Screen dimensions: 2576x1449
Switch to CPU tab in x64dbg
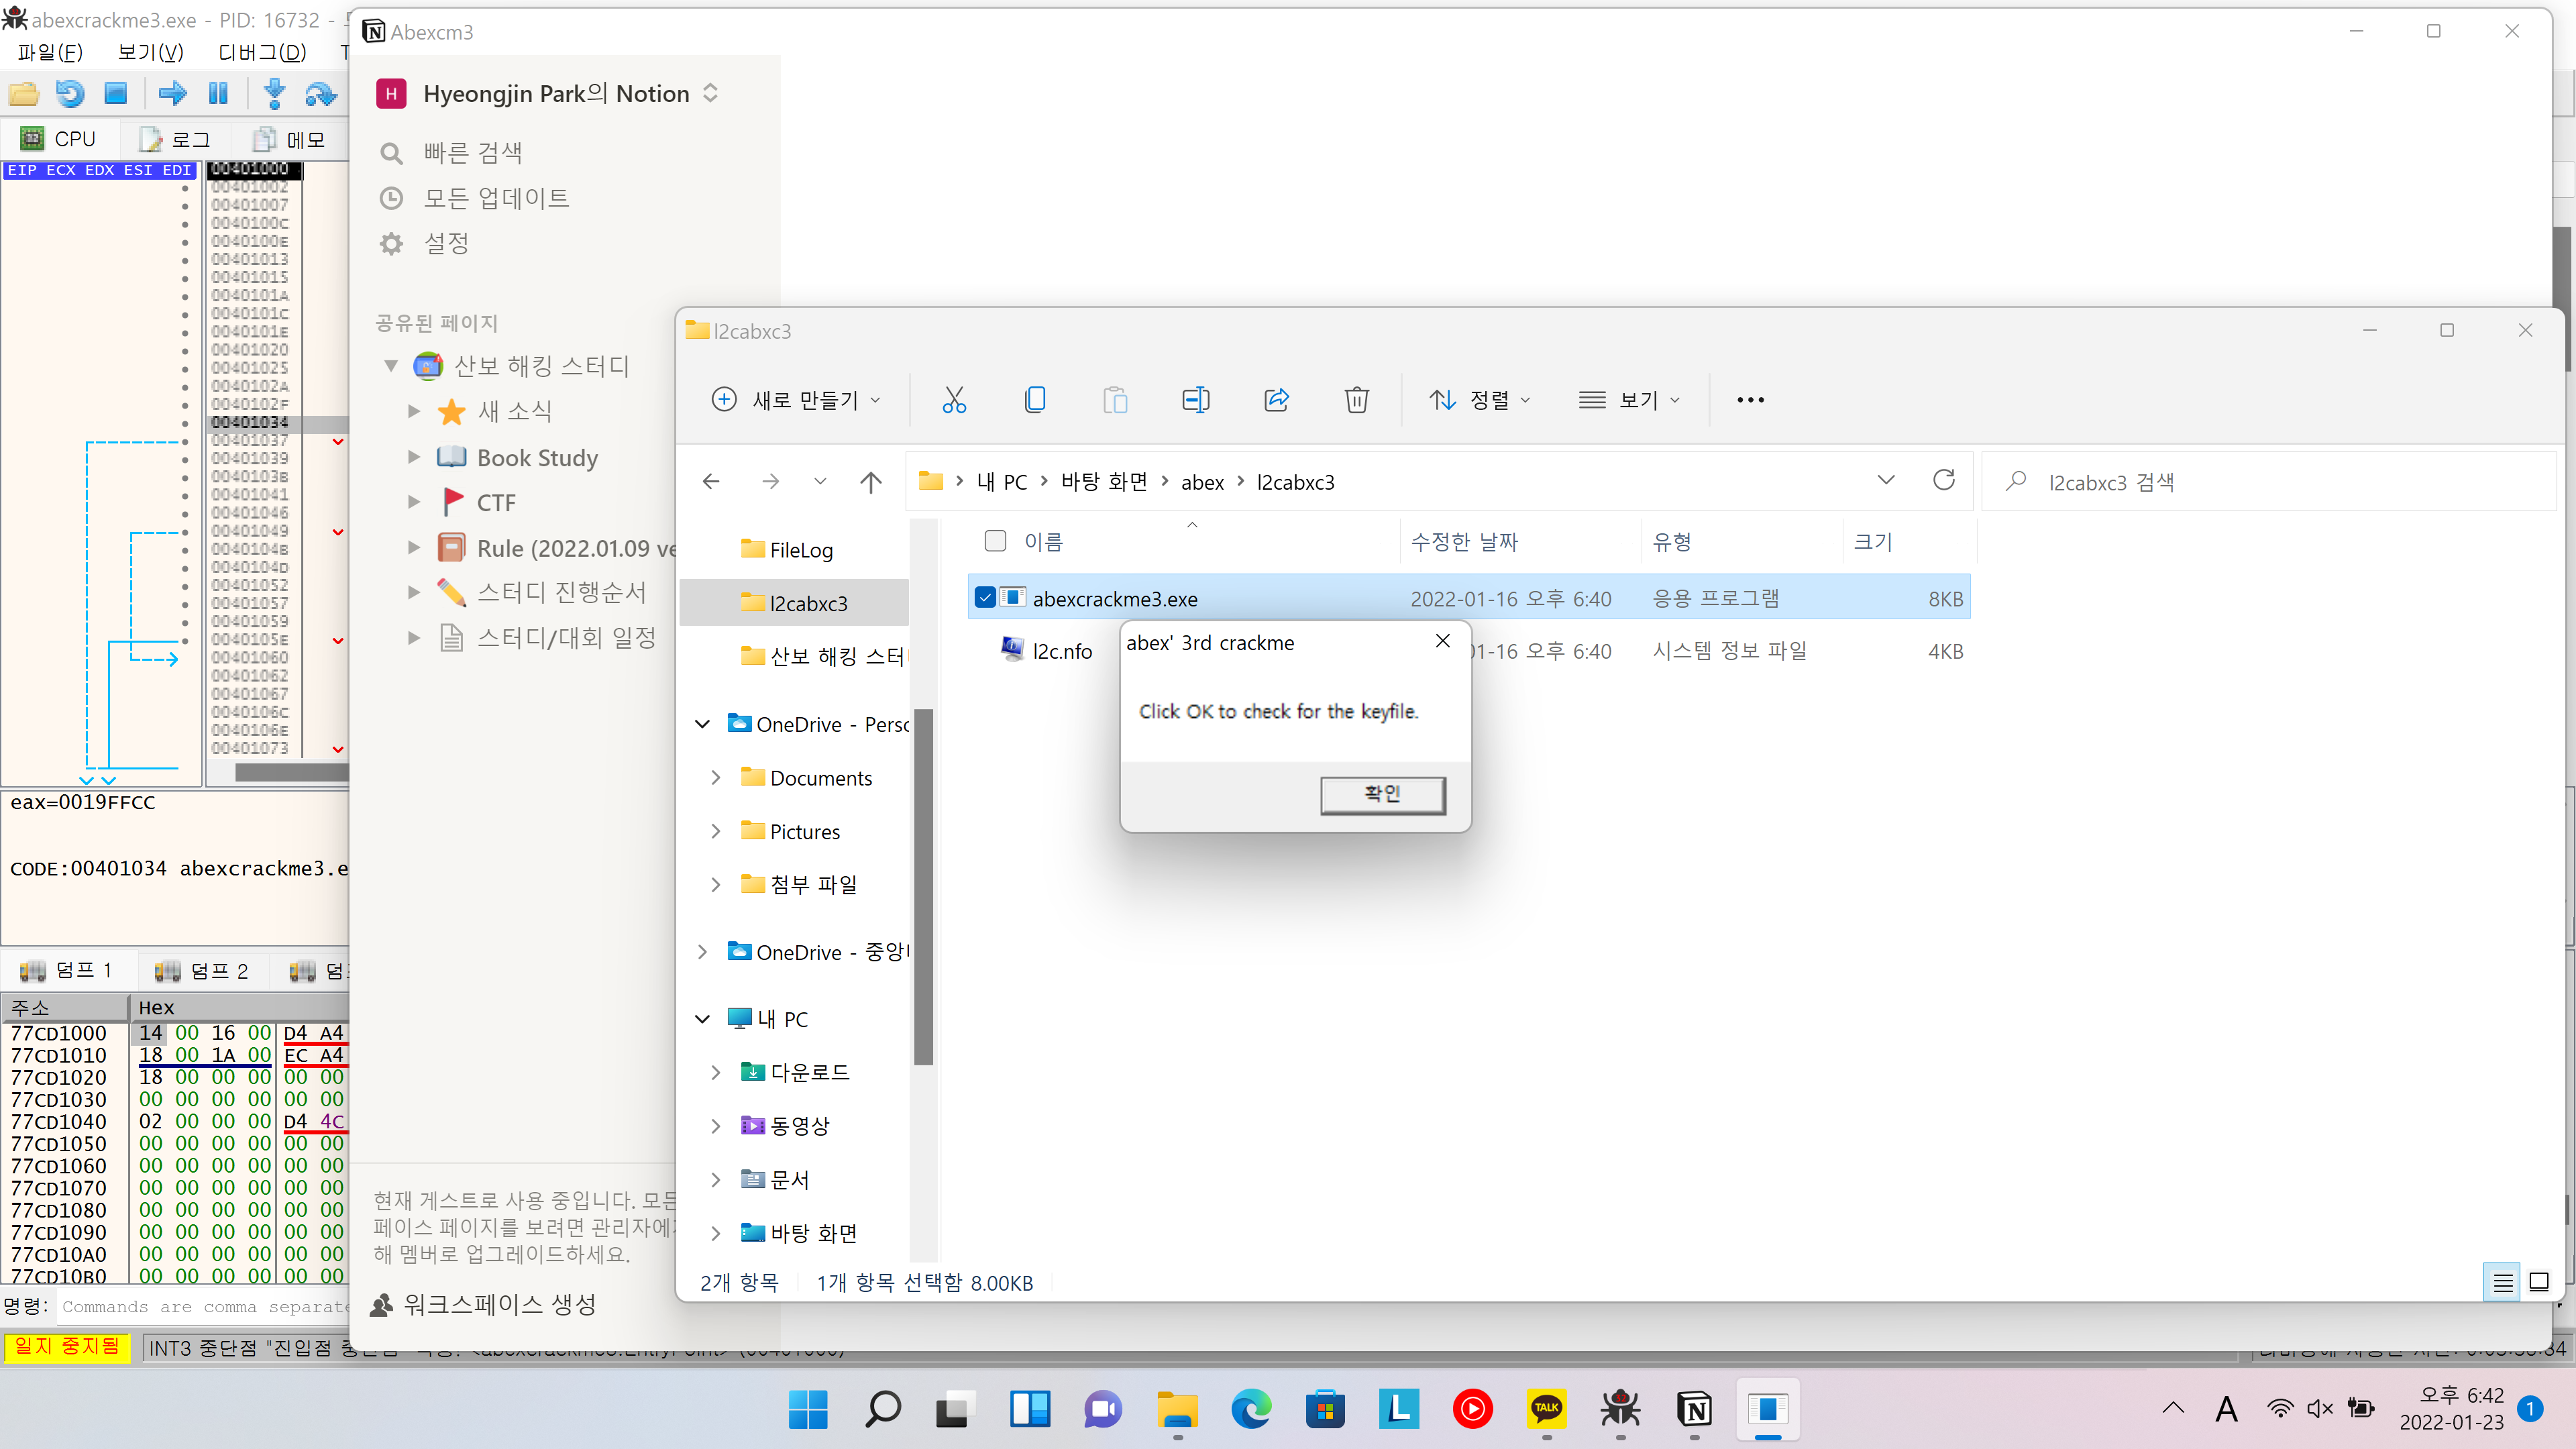60,139
